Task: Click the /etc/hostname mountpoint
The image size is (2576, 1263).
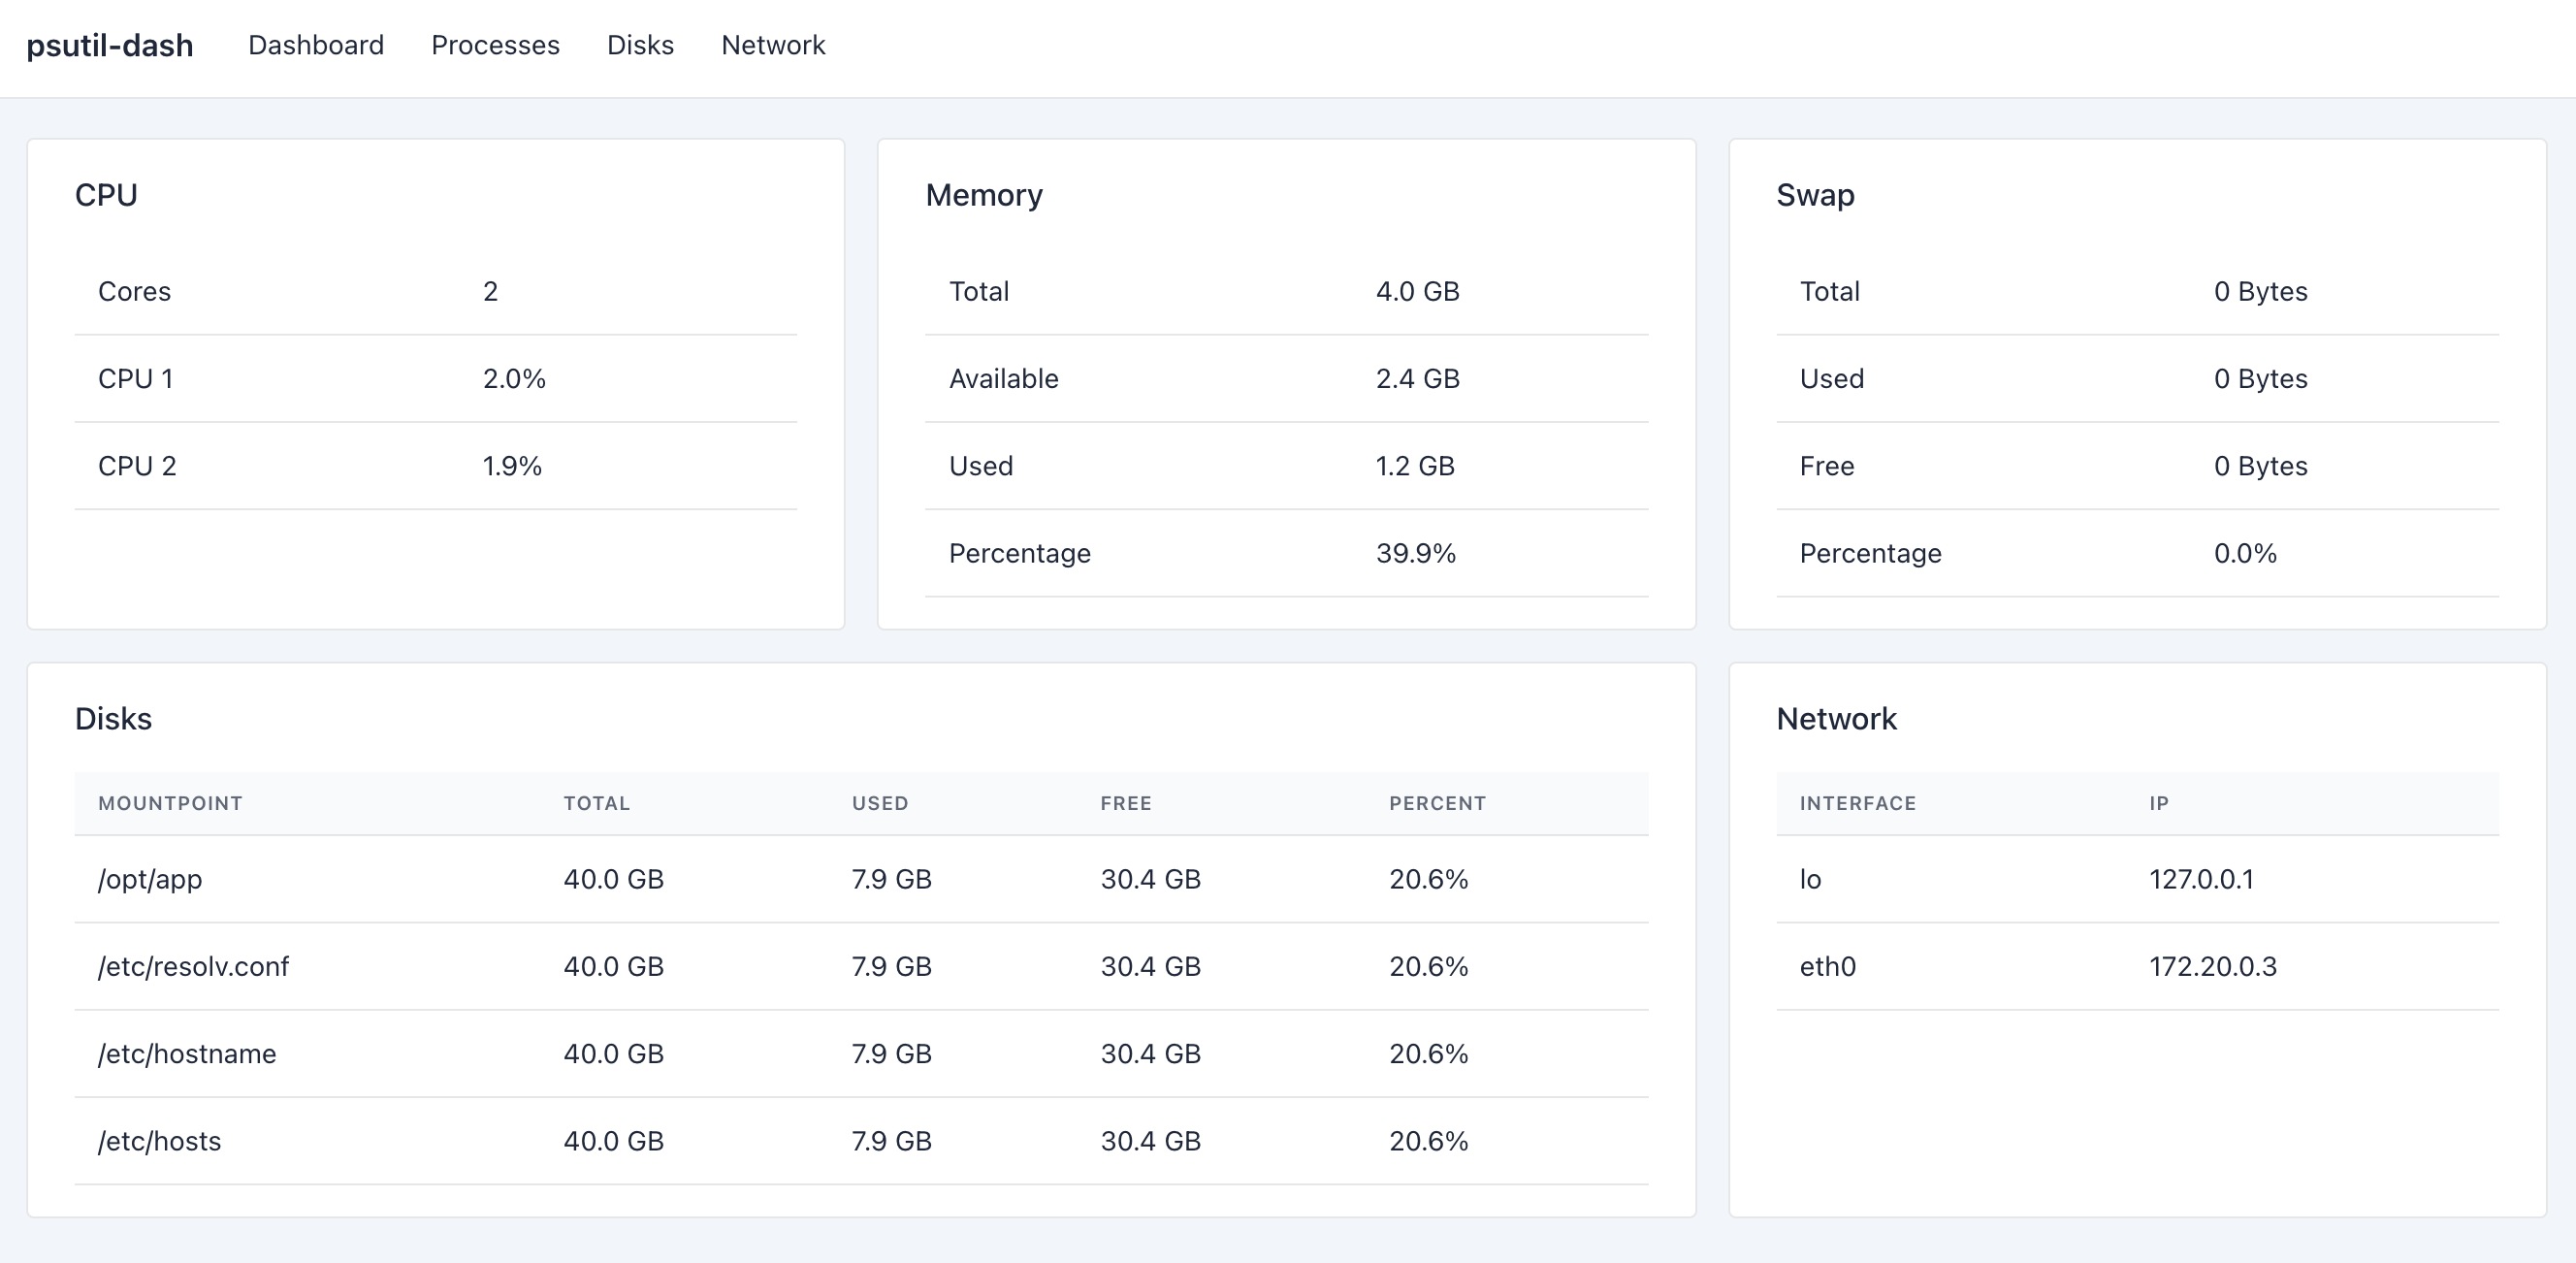Action: coord(187,1054)
